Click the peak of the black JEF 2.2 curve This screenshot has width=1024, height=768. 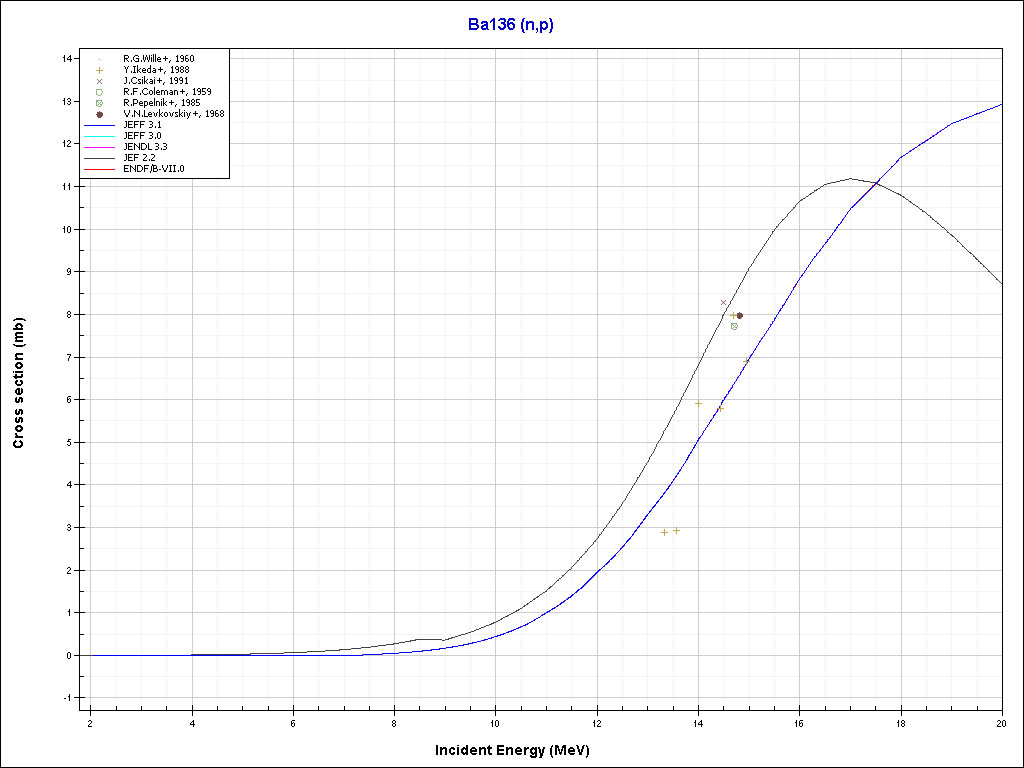[850, 179]
